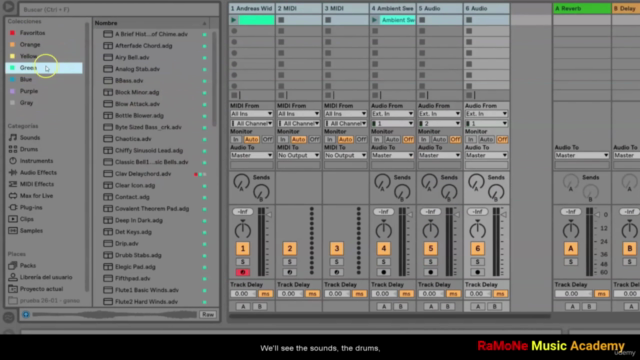Launch the clip on track 1 Andreas Wid
This screenshot has height=360, width=640.
(x=233, y=20)
